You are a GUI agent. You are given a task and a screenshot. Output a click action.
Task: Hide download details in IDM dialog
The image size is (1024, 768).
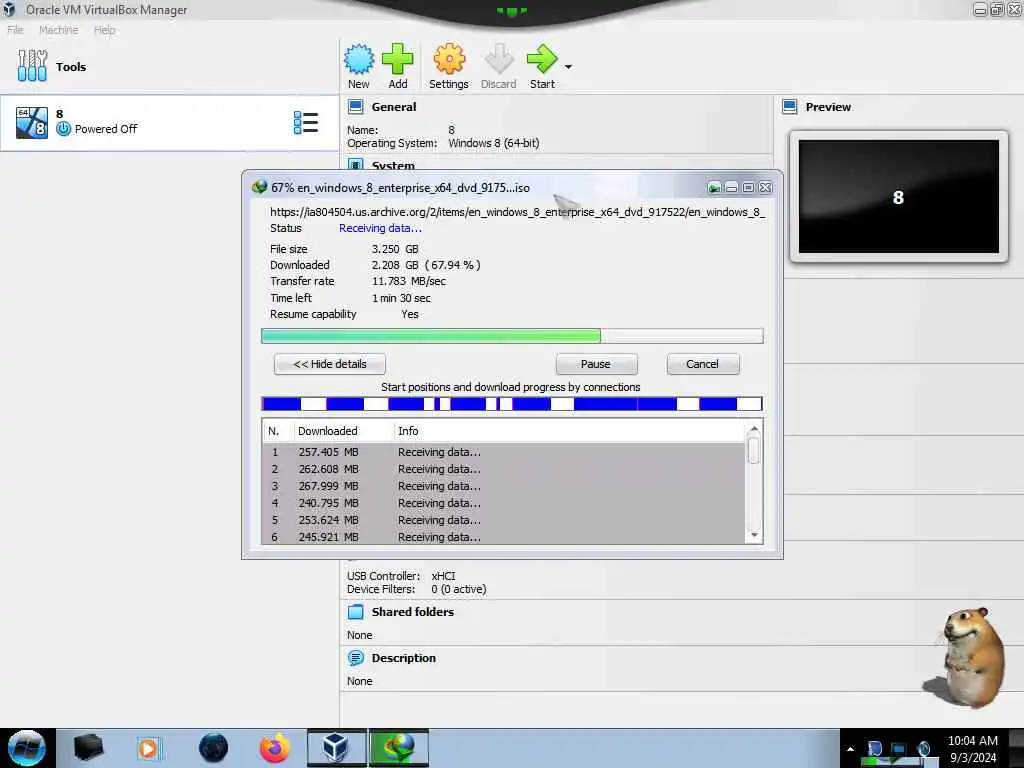330,364
